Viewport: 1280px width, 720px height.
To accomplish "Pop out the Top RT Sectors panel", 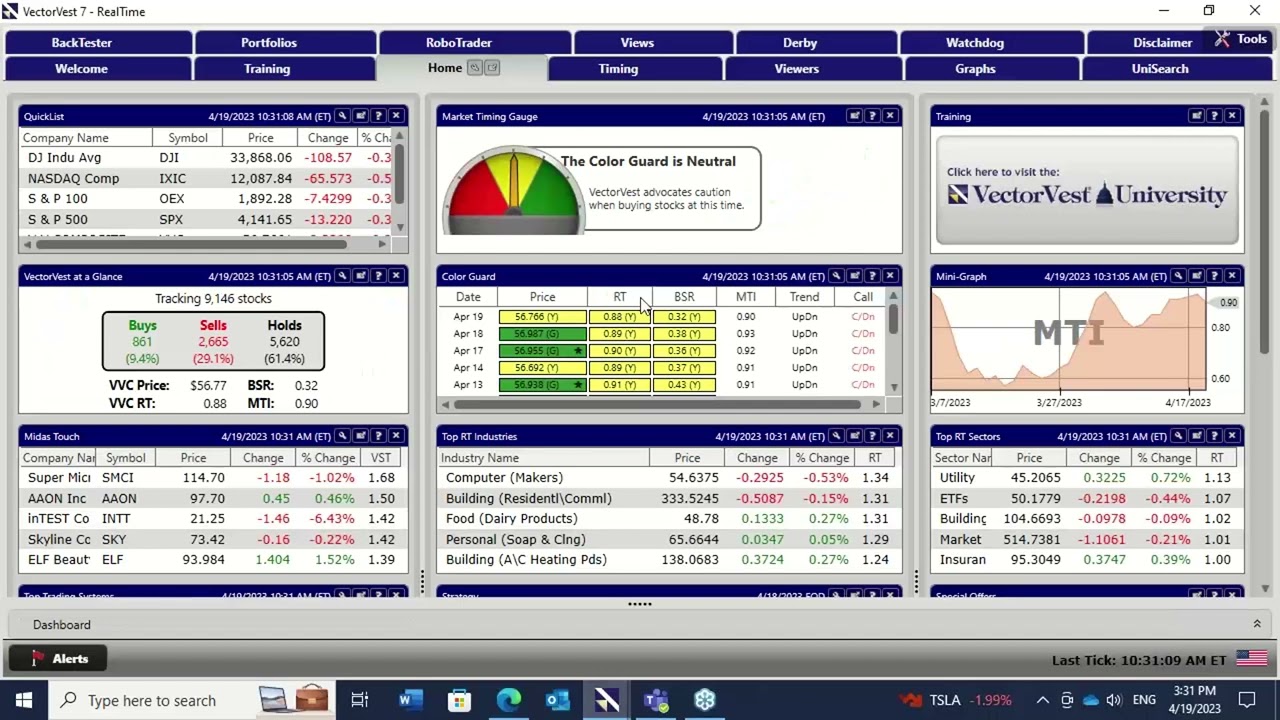I will (1196, 436).
